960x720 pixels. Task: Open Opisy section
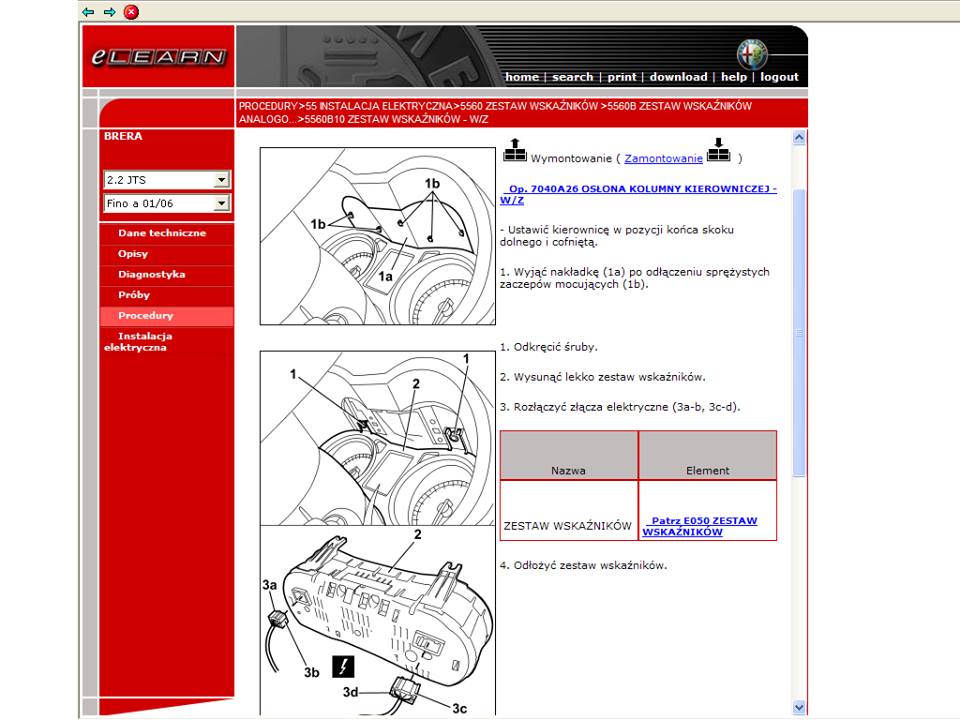[133, 254]
